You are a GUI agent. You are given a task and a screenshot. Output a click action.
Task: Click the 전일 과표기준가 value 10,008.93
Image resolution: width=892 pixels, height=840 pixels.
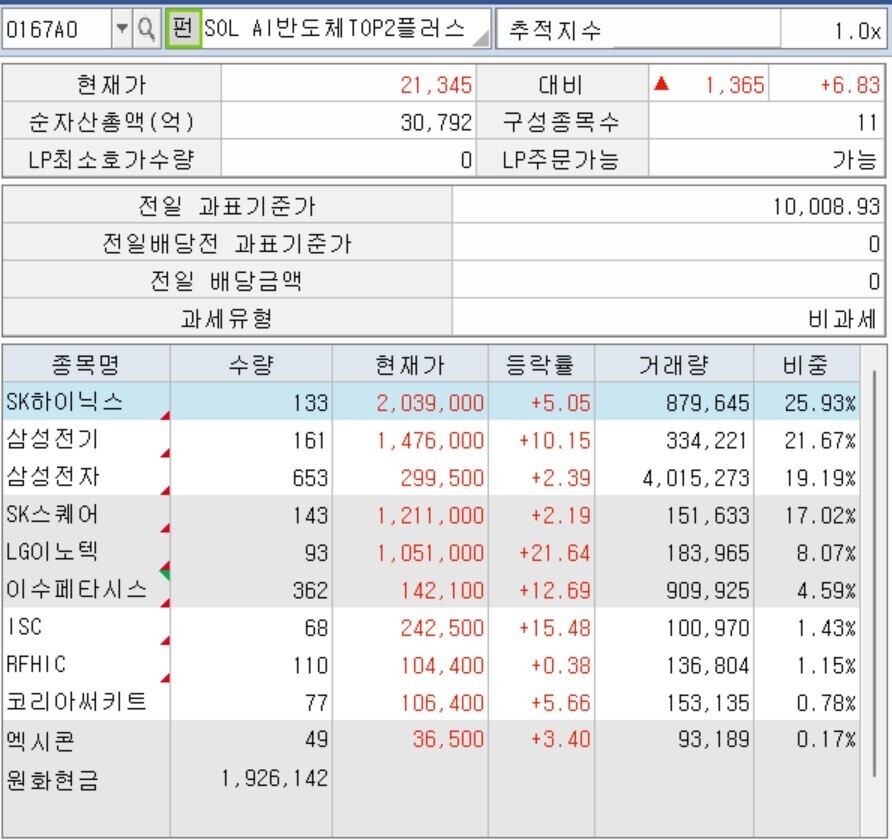coord(826,206)
